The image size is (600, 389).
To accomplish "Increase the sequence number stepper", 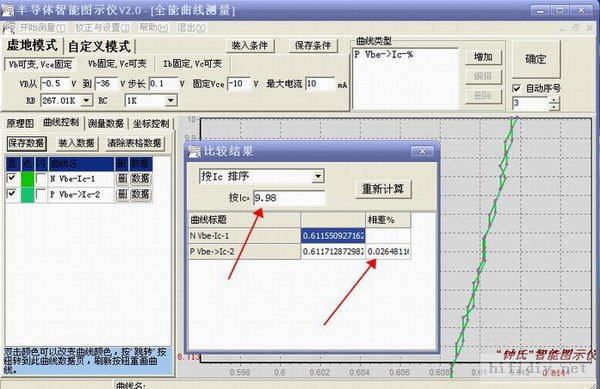I will click(x=554, y=100).
